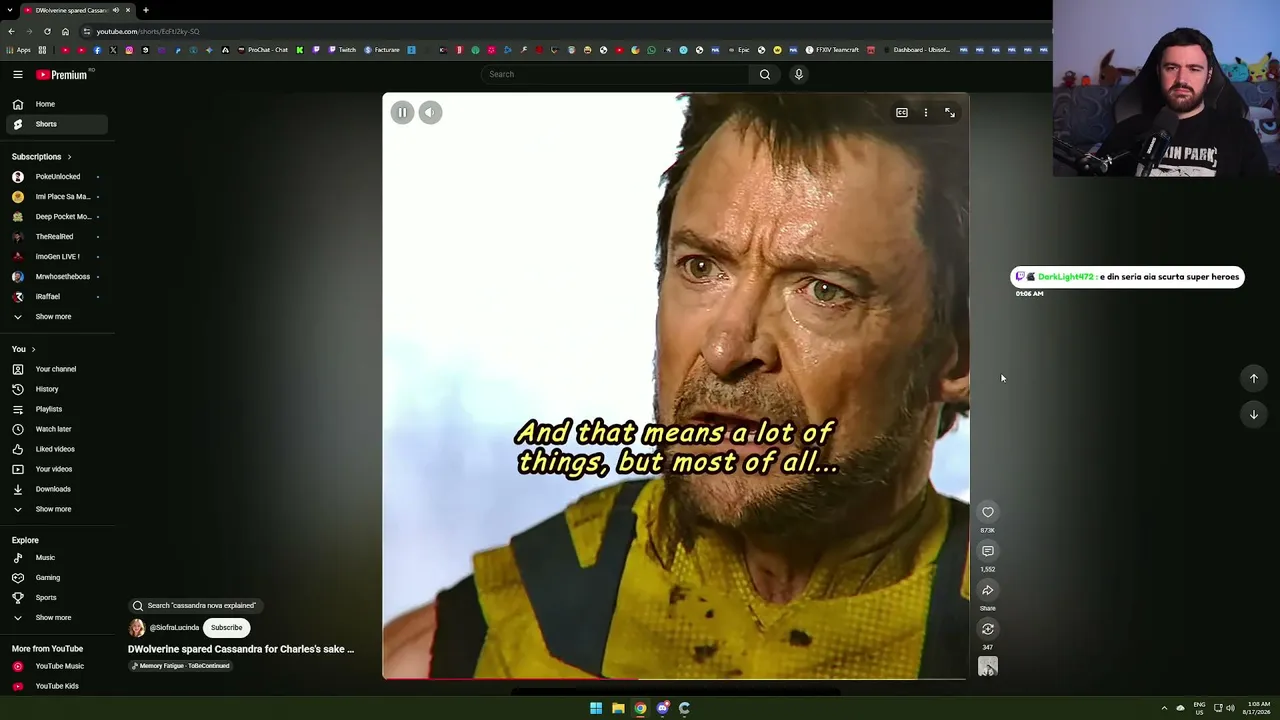Open YouTube Music from the sidebar

coord(56,666)
